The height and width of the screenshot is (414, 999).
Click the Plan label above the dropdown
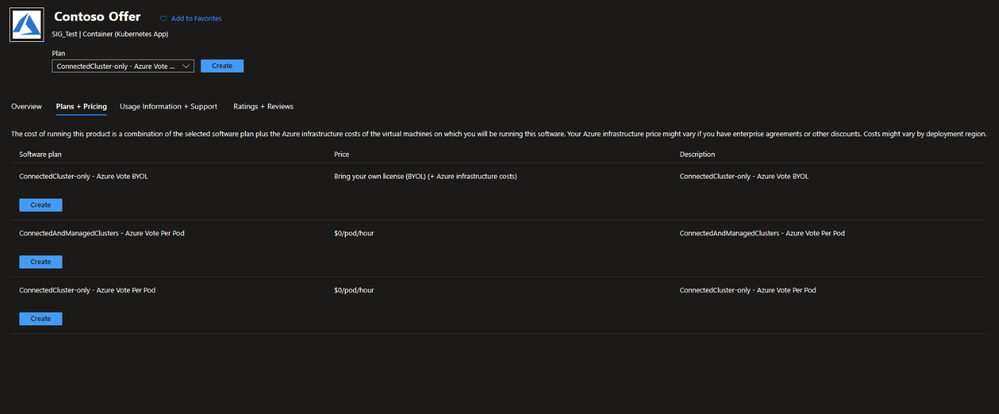pyautogui.click(x=59, y=54)
